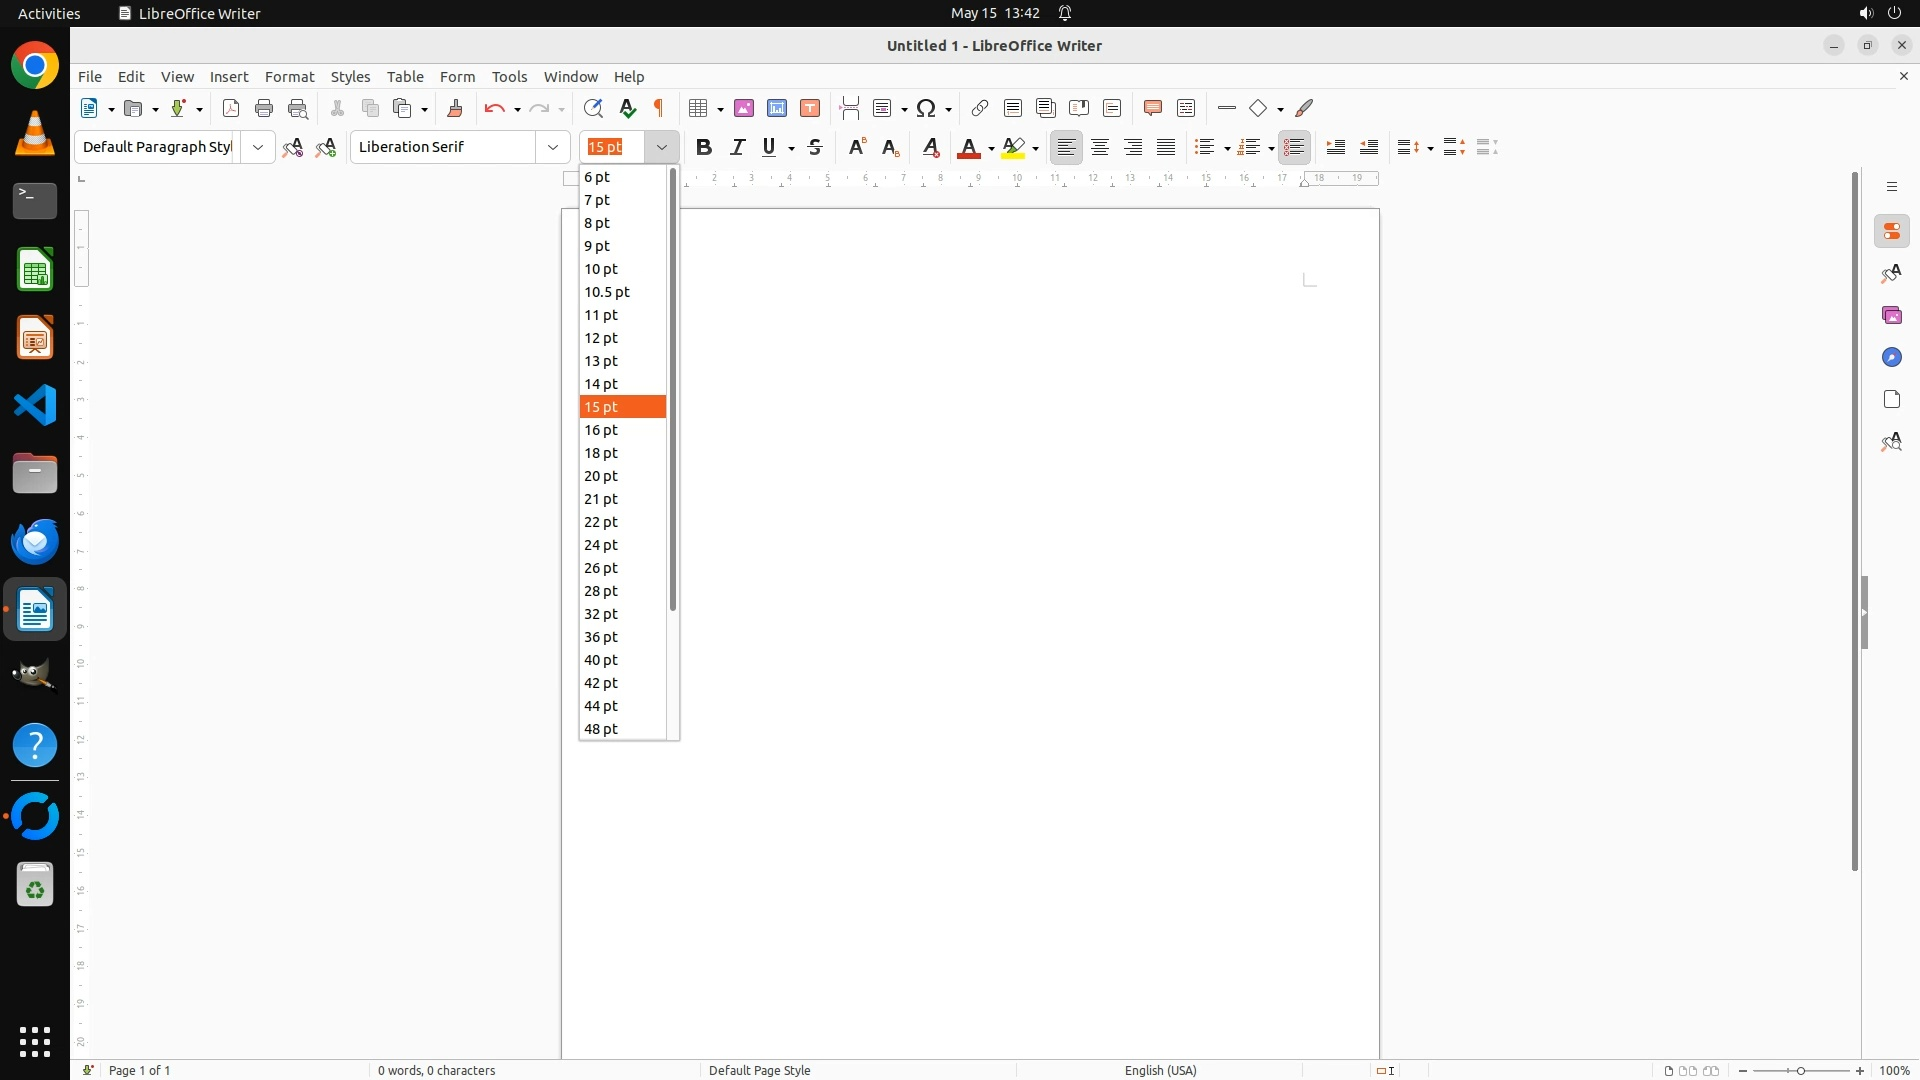This screenshot has height=1080, width=1920.
Task: Open the Special Character omega icon
Action: pos(926,108)
